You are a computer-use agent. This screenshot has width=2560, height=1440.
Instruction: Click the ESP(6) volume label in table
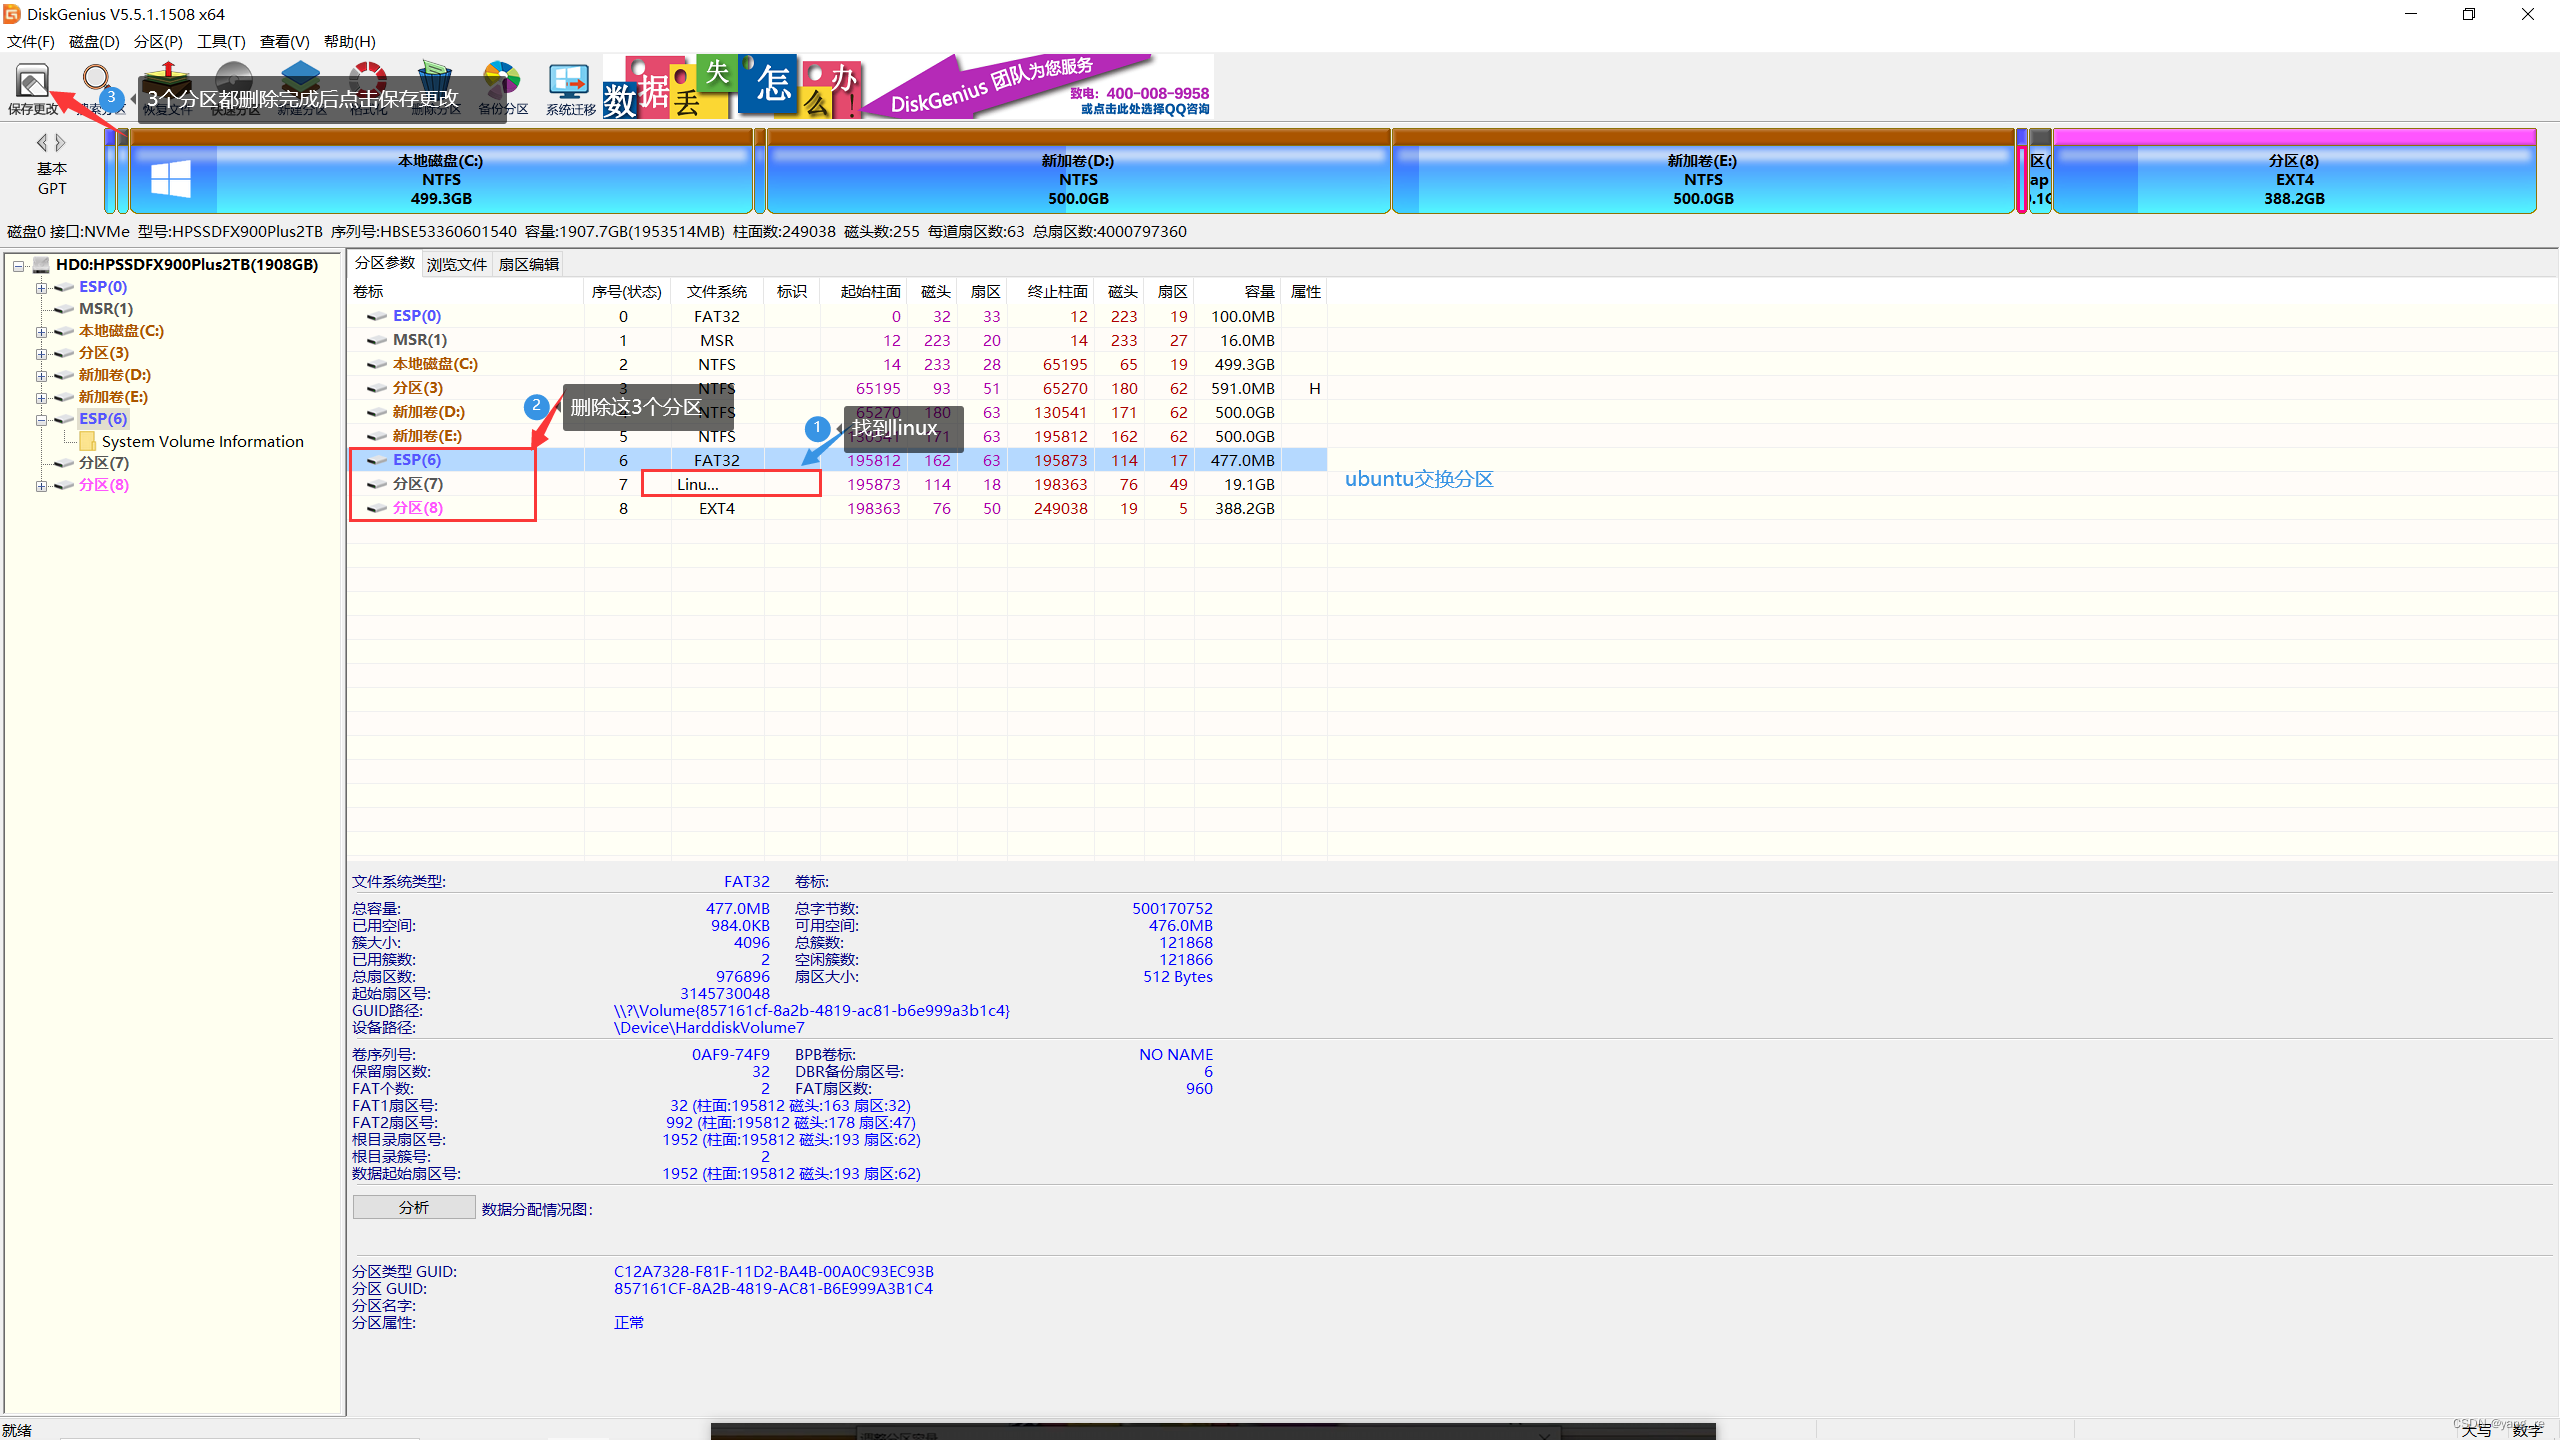point(417,460)
